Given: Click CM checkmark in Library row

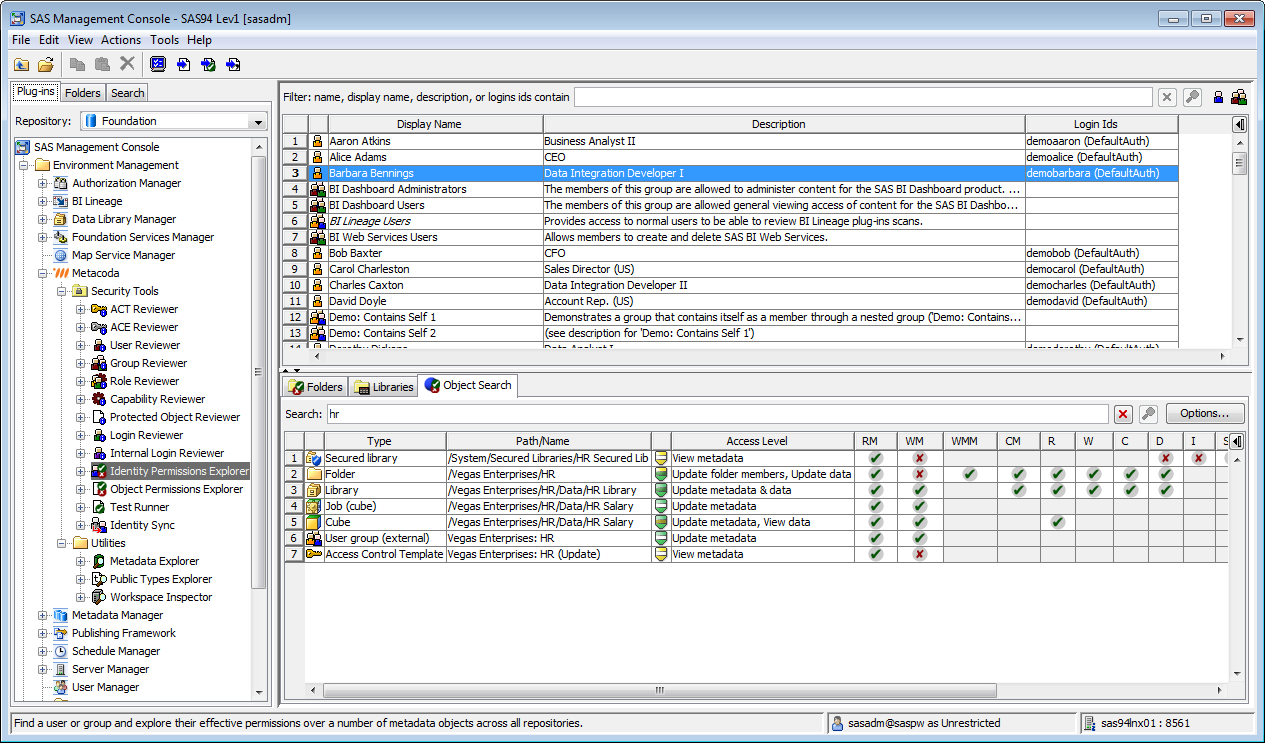Looking at the screenshot, I should pos(1018,490).
